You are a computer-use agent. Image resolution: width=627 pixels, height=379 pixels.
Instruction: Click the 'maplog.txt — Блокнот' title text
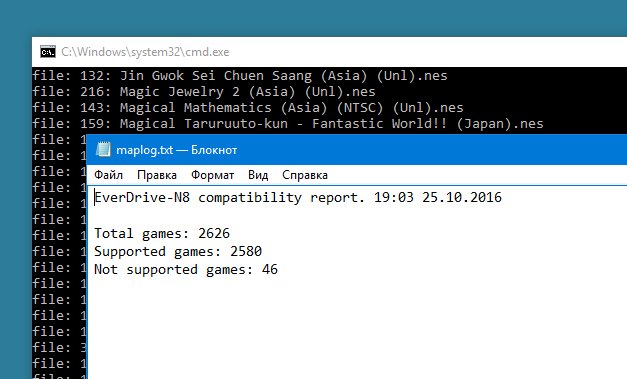(x=176, y=150)
